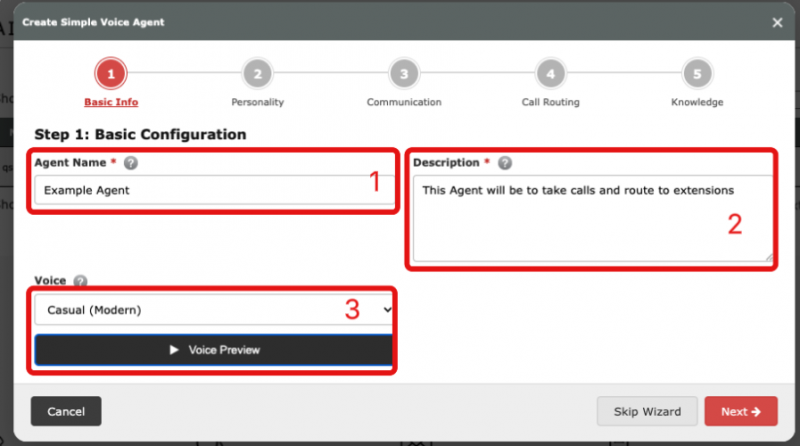Jump to step 2 Personality

click(x=257, y=73)
